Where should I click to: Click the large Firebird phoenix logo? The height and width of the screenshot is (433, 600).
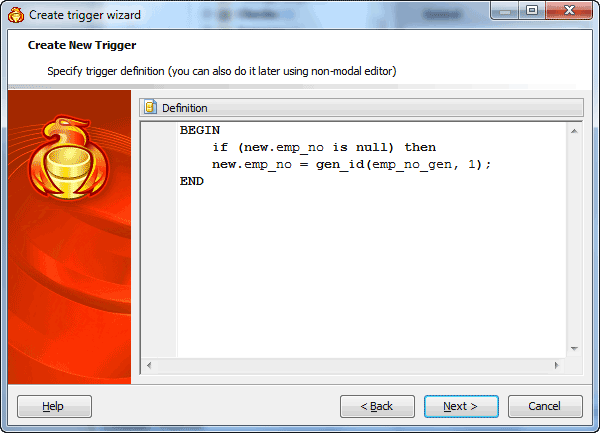pyautogui.click(x=68, y=158)
